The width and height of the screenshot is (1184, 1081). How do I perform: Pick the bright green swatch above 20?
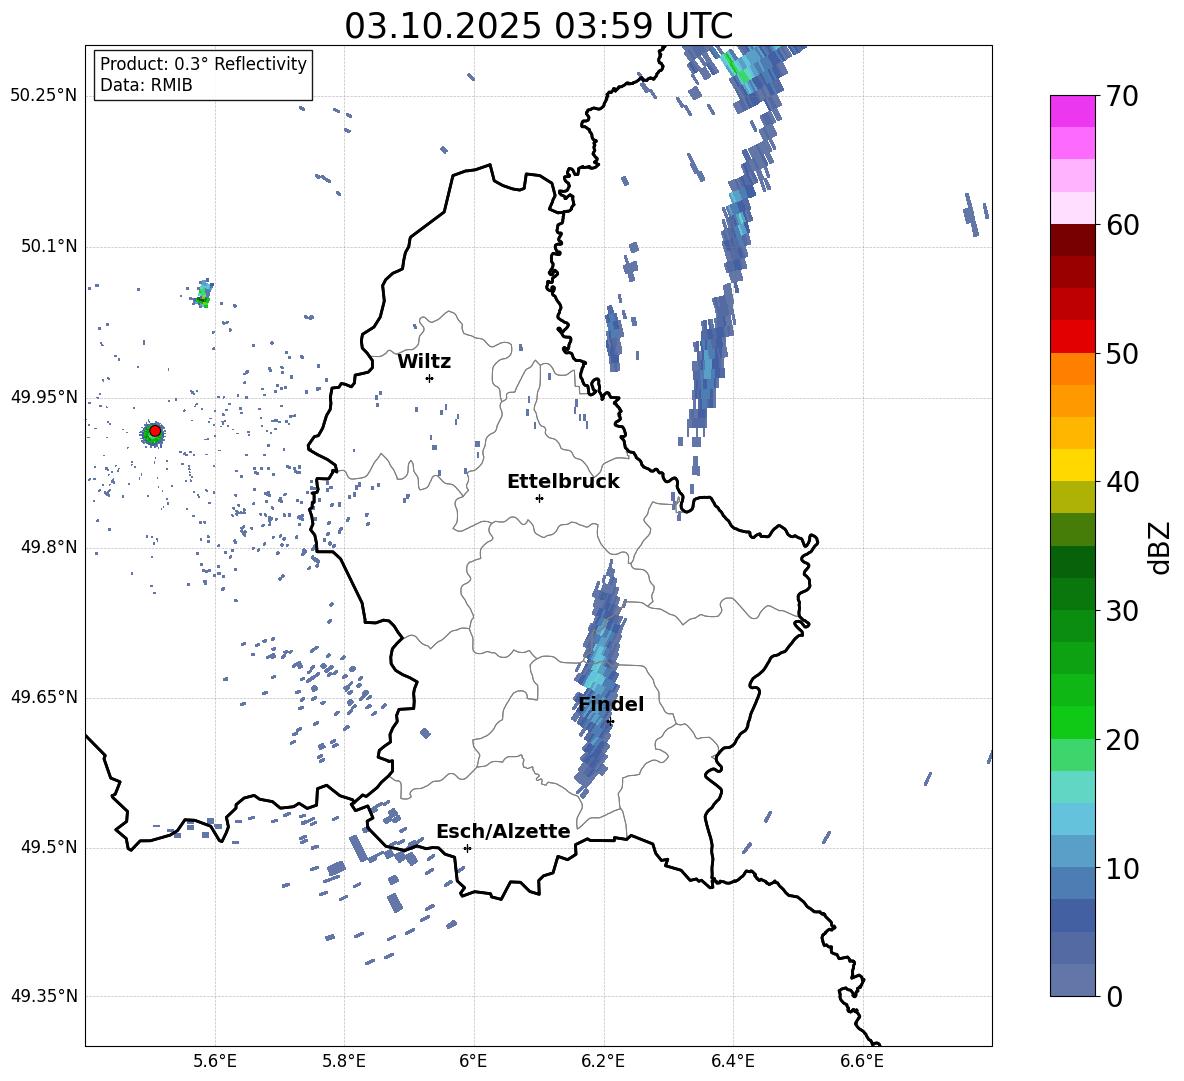coord(1072,722)
